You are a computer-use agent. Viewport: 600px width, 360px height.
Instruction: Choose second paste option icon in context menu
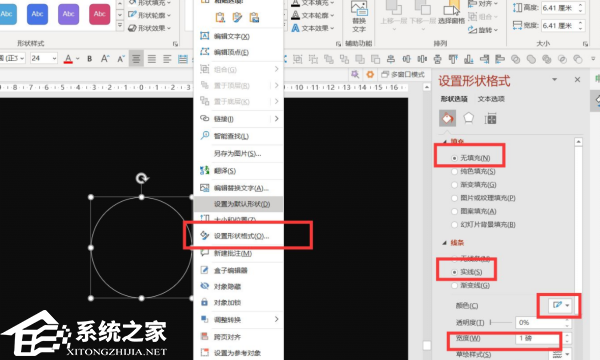pyautogui.click(x=237, y=17)
